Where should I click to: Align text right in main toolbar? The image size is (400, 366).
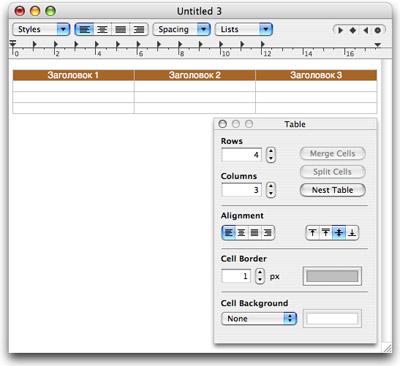click(138, 29)
